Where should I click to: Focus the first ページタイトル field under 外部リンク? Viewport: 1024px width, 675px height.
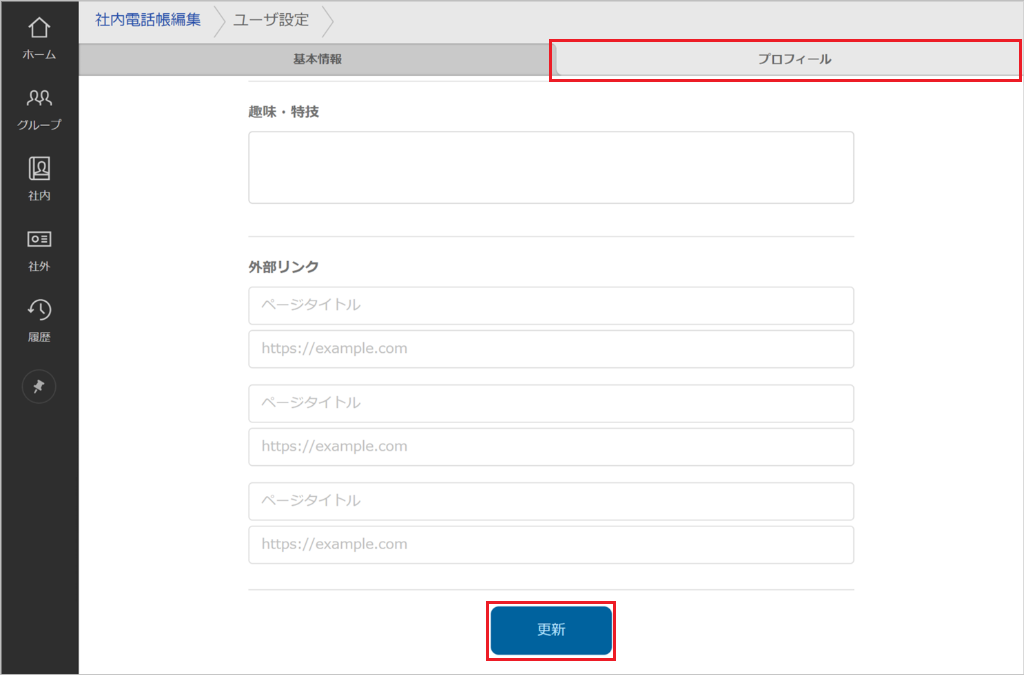[550, 305]
